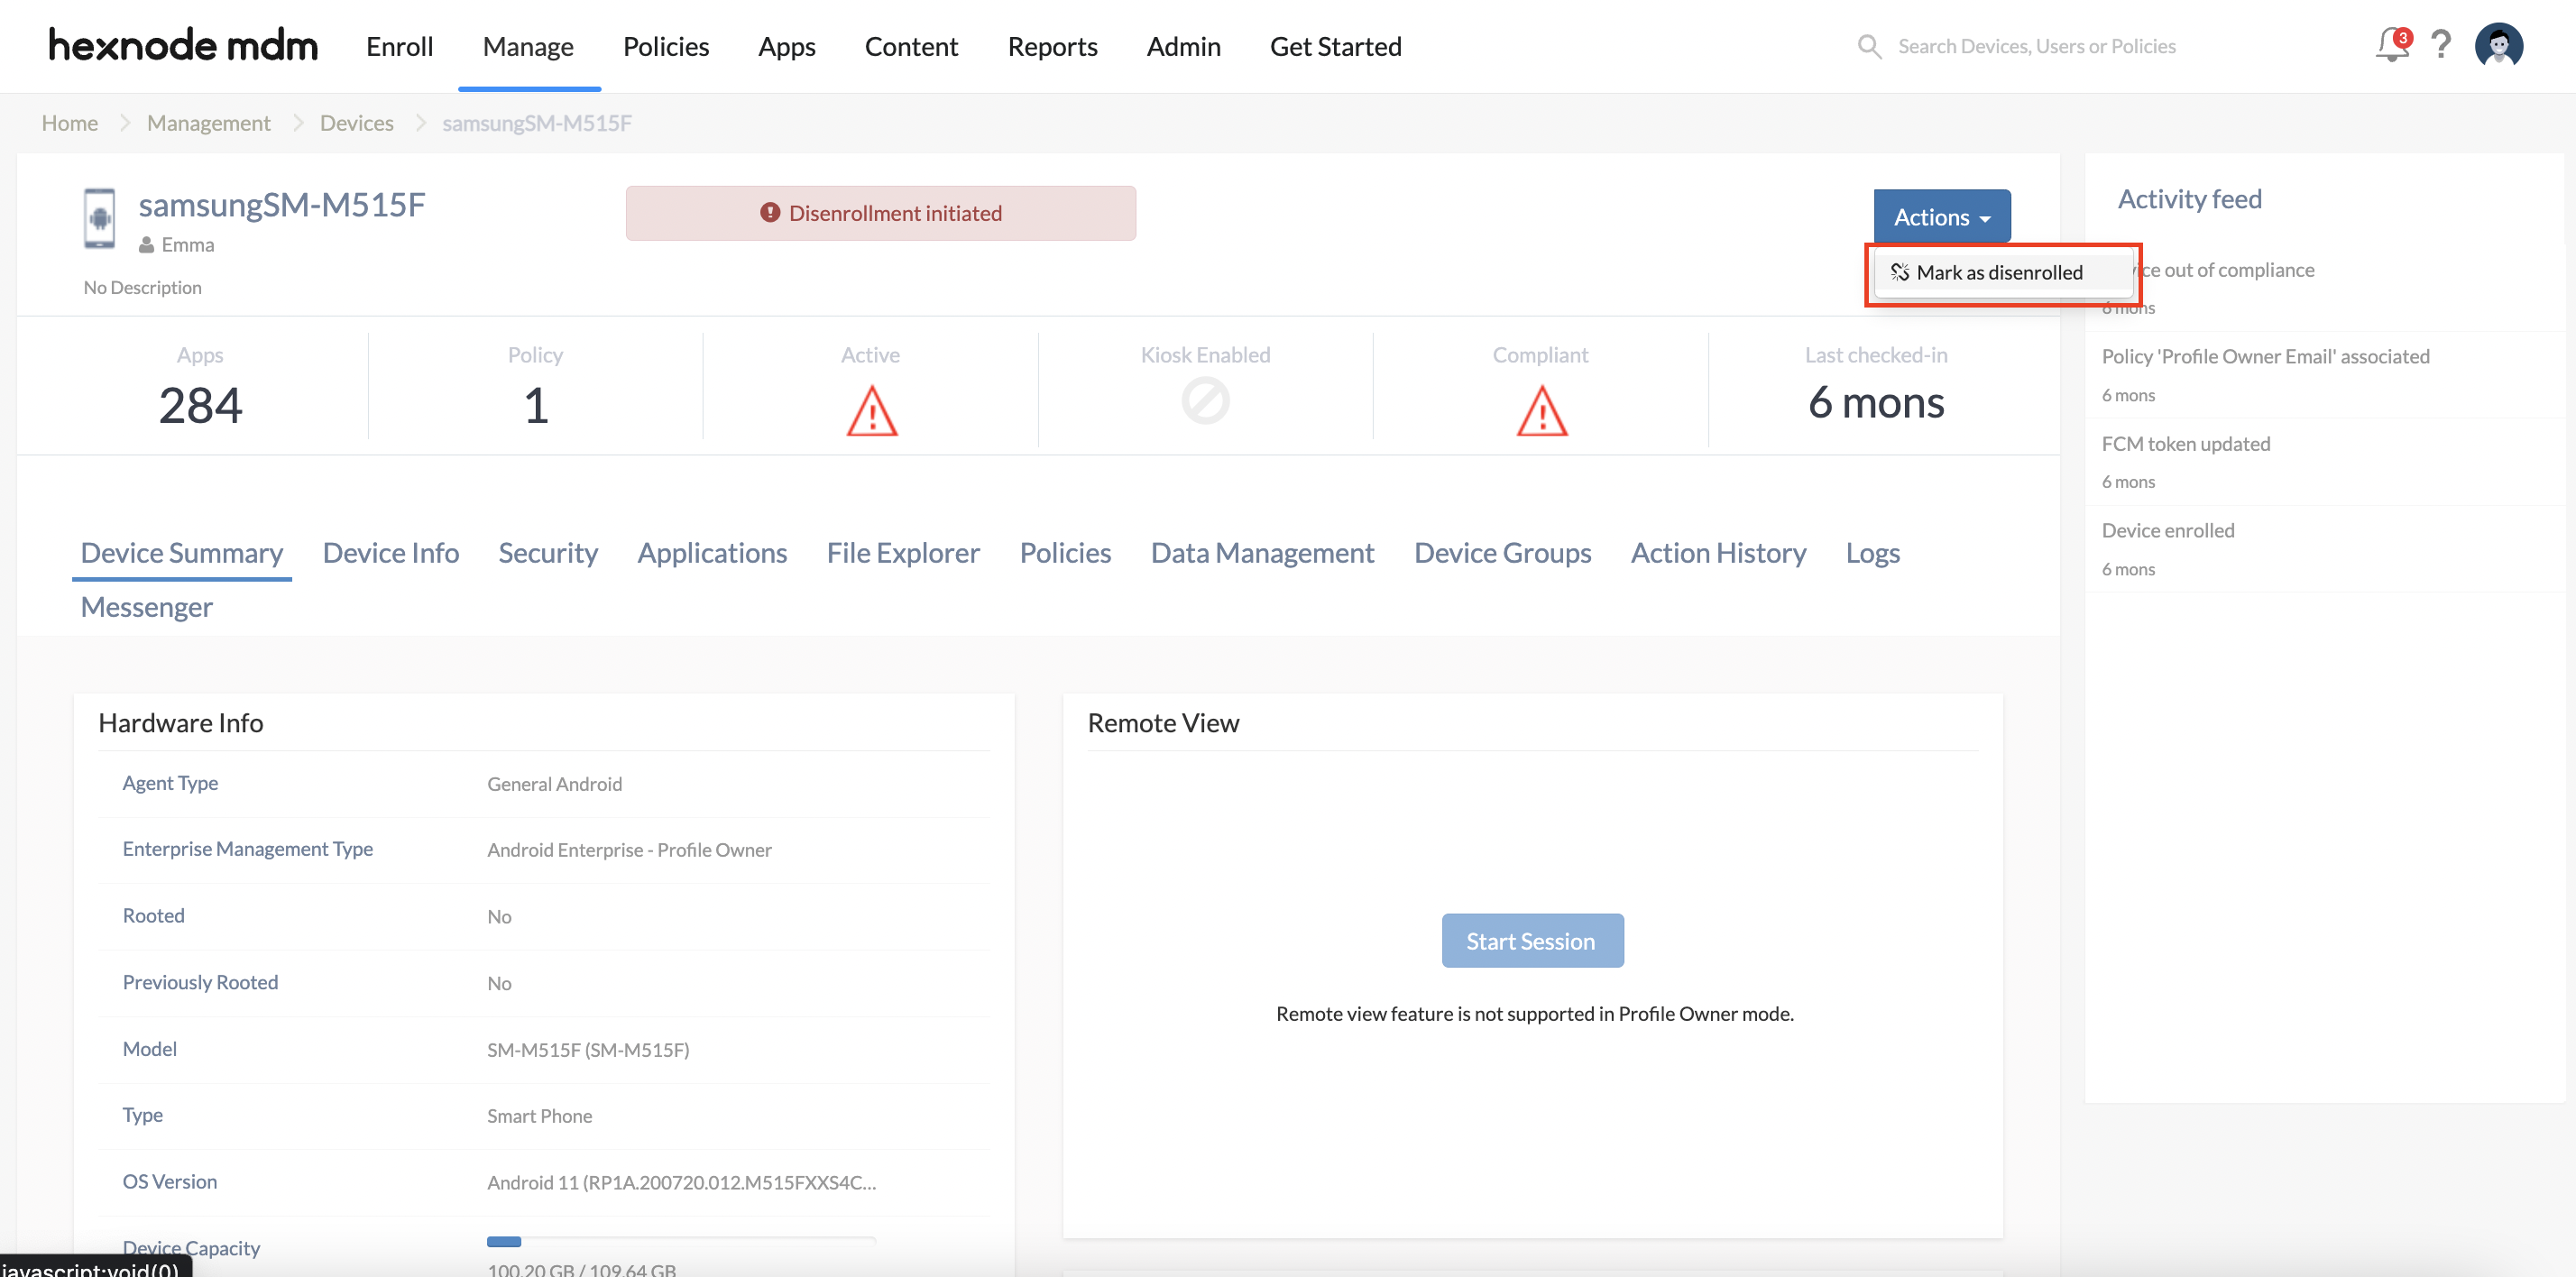Switch to Data Management tab

[x=1262, y=553]
